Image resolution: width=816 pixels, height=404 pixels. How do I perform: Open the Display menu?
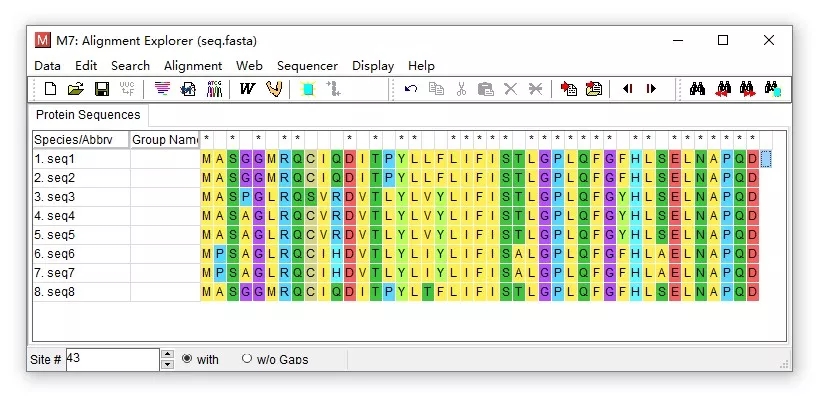[x=373, y=66]
